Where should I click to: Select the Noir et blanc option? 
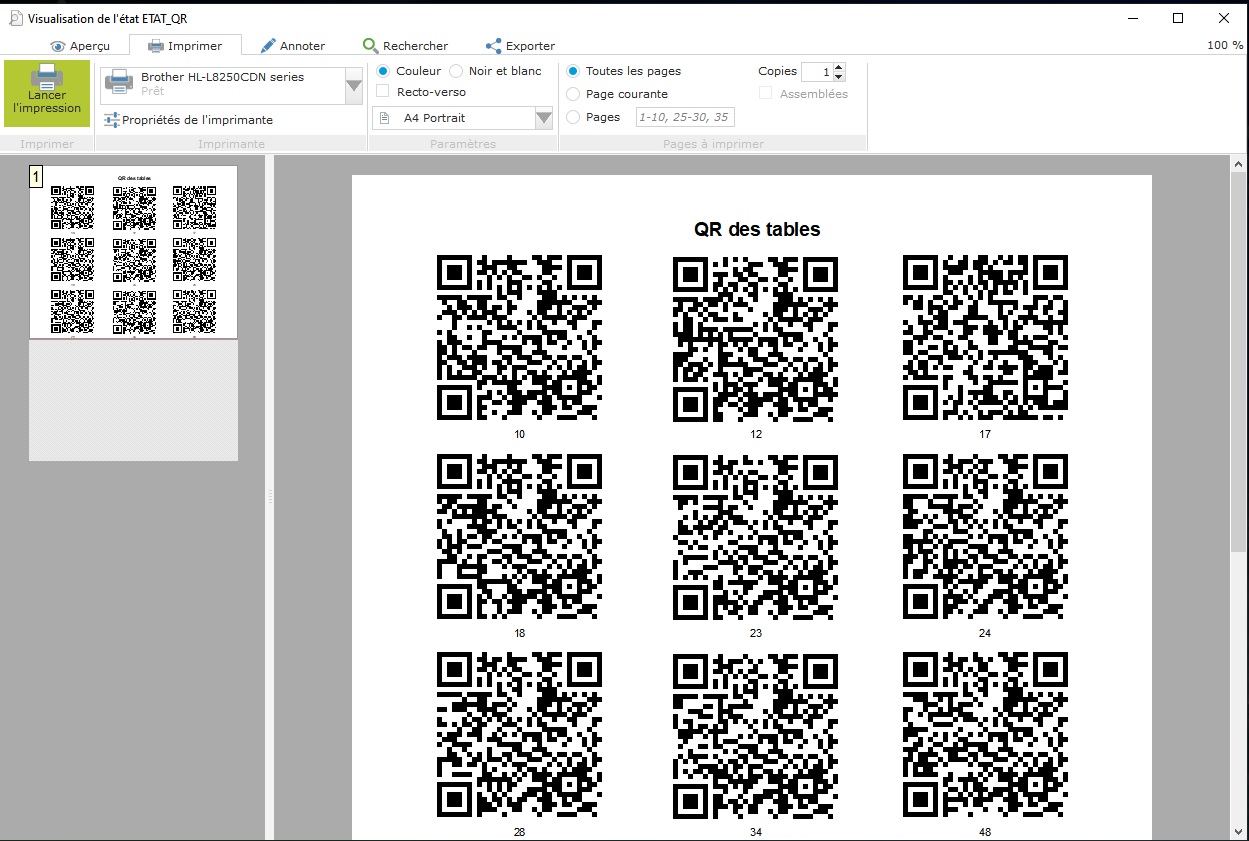tap(456, 71)
